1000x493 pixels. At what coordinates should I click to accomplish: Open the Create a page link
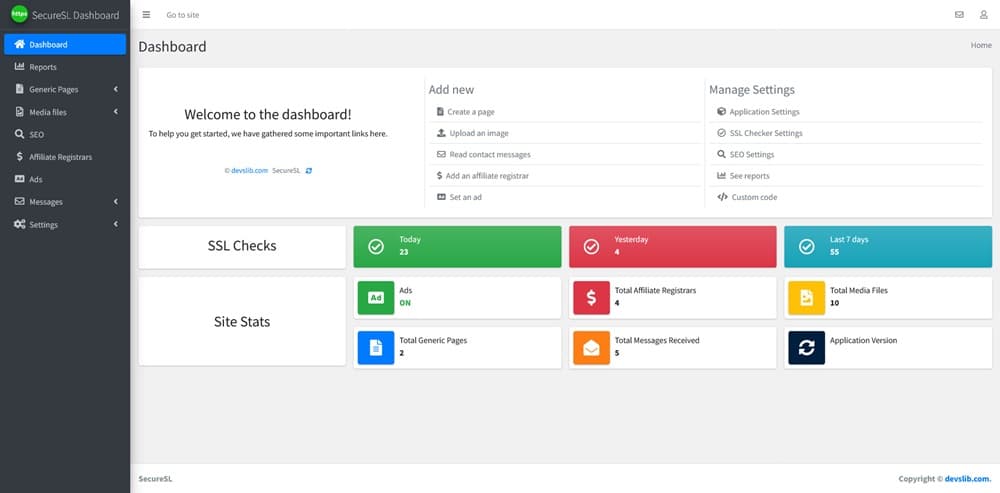pyautogui.click(x=470, y=112)
